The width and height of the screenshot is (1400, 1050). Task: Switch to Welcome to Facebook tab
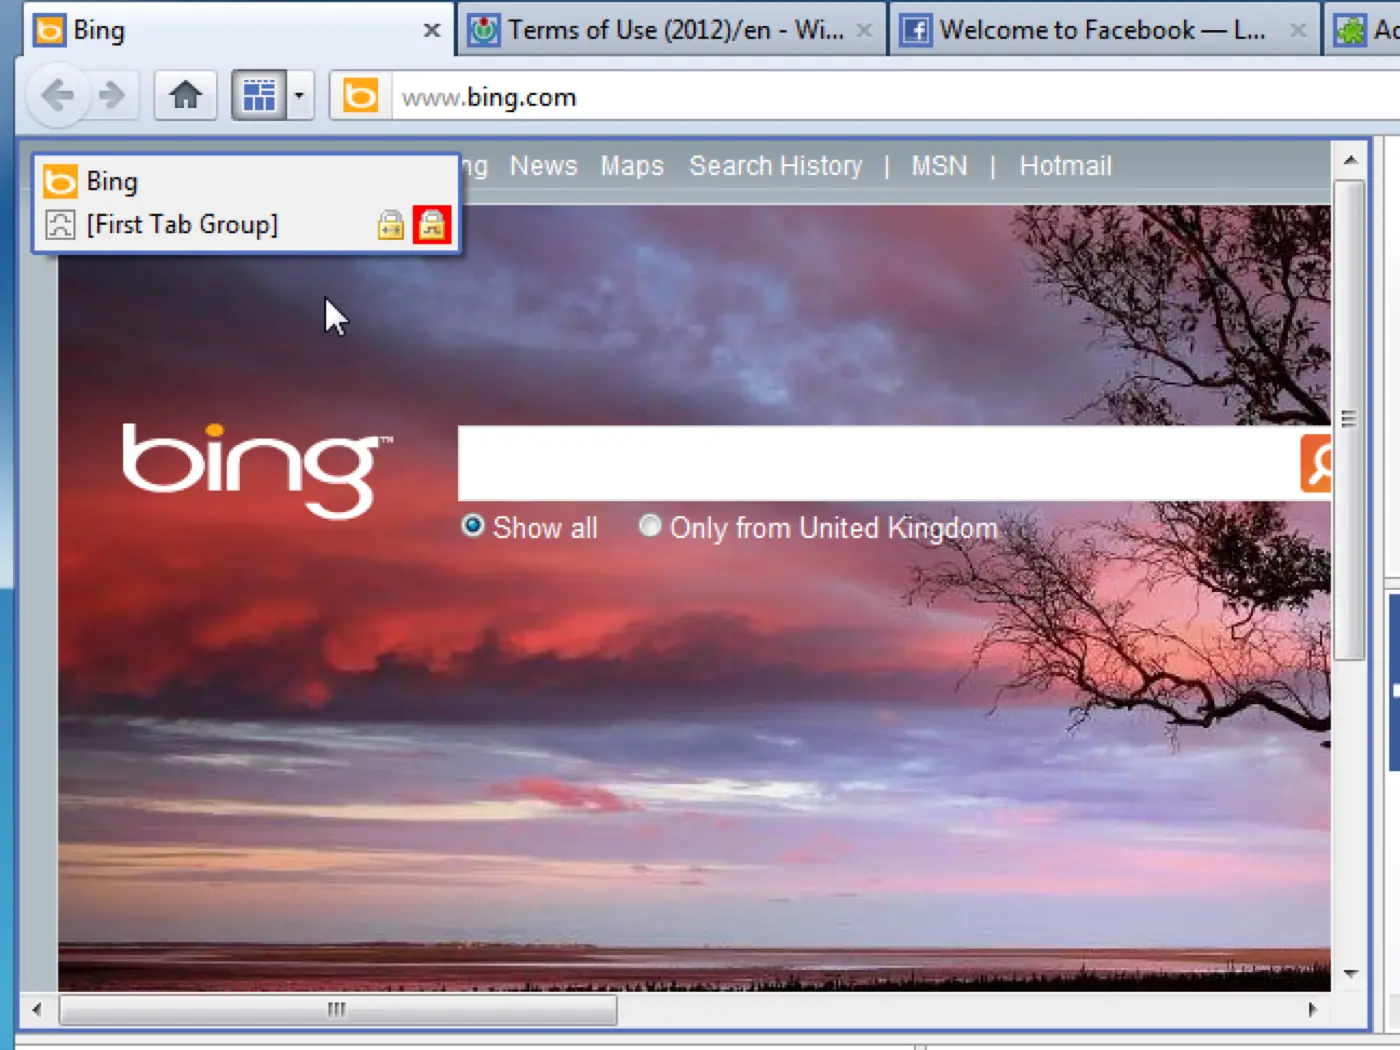(1103, 30)
